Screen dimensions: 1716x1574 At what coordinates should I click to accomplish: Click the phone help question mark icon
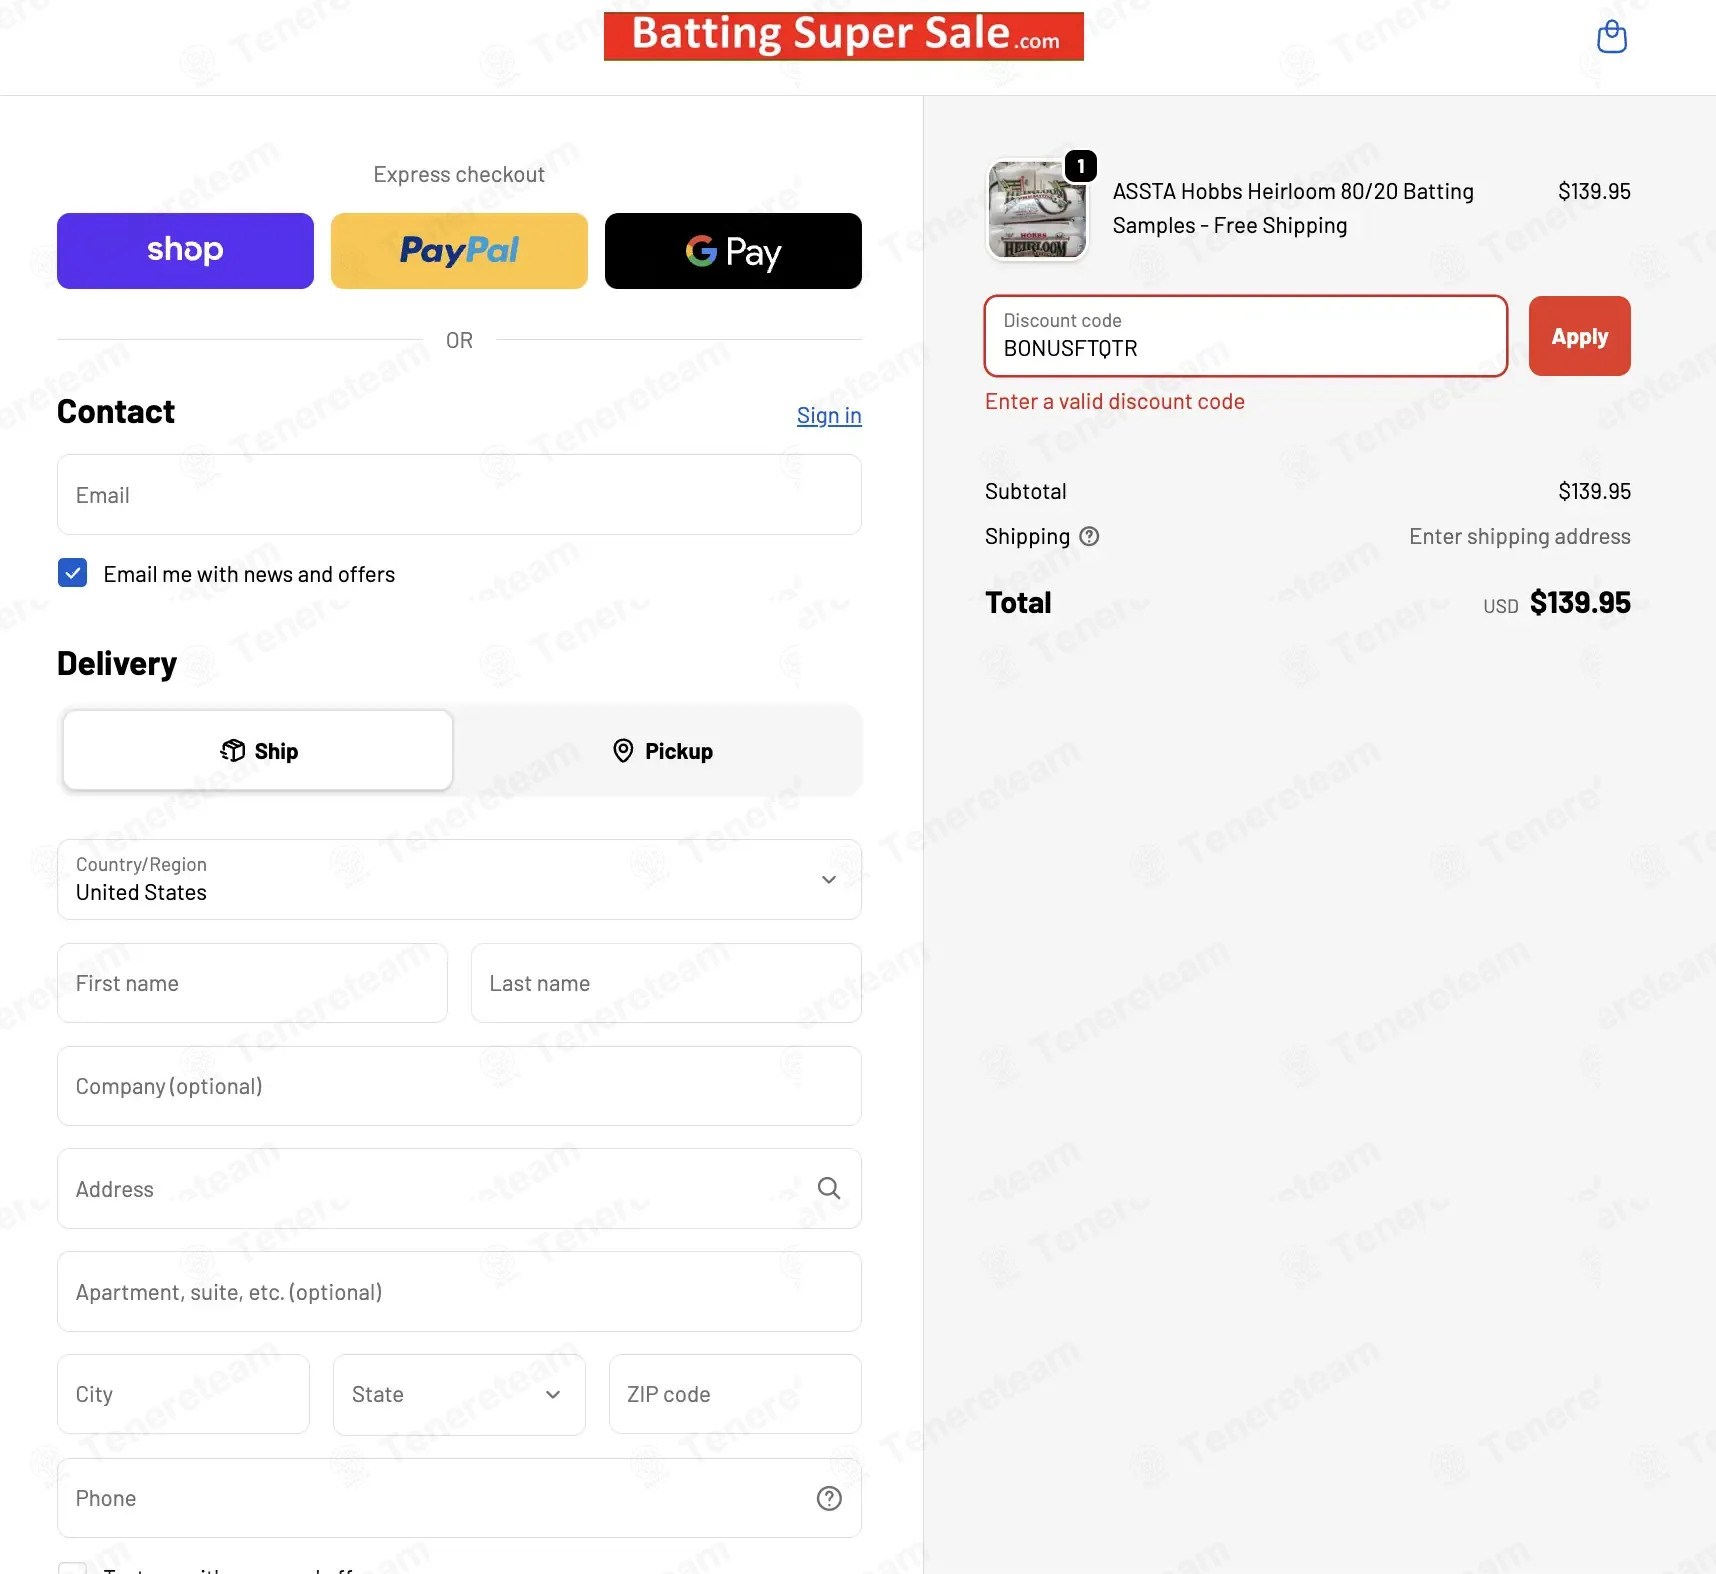829,1498
